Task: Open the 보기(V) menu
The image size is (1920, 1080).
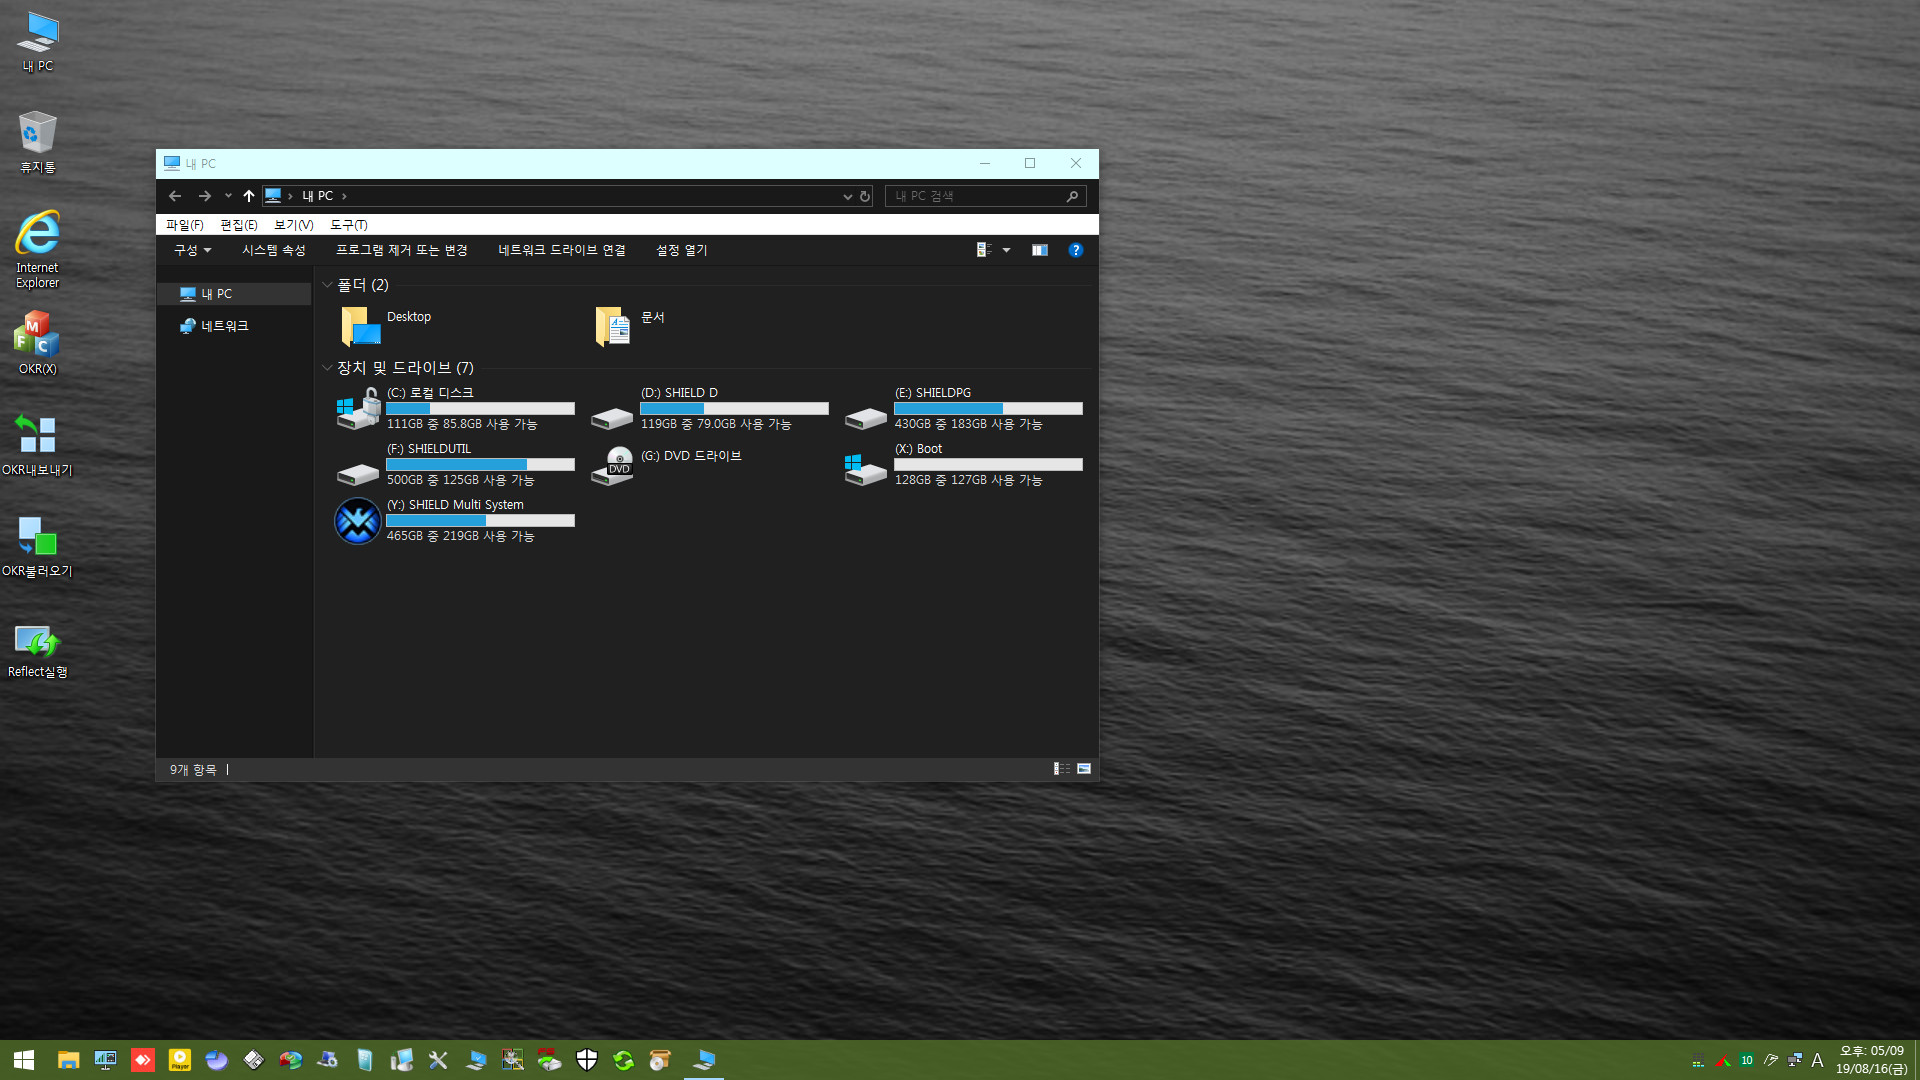Action: (x=294, y=225)
